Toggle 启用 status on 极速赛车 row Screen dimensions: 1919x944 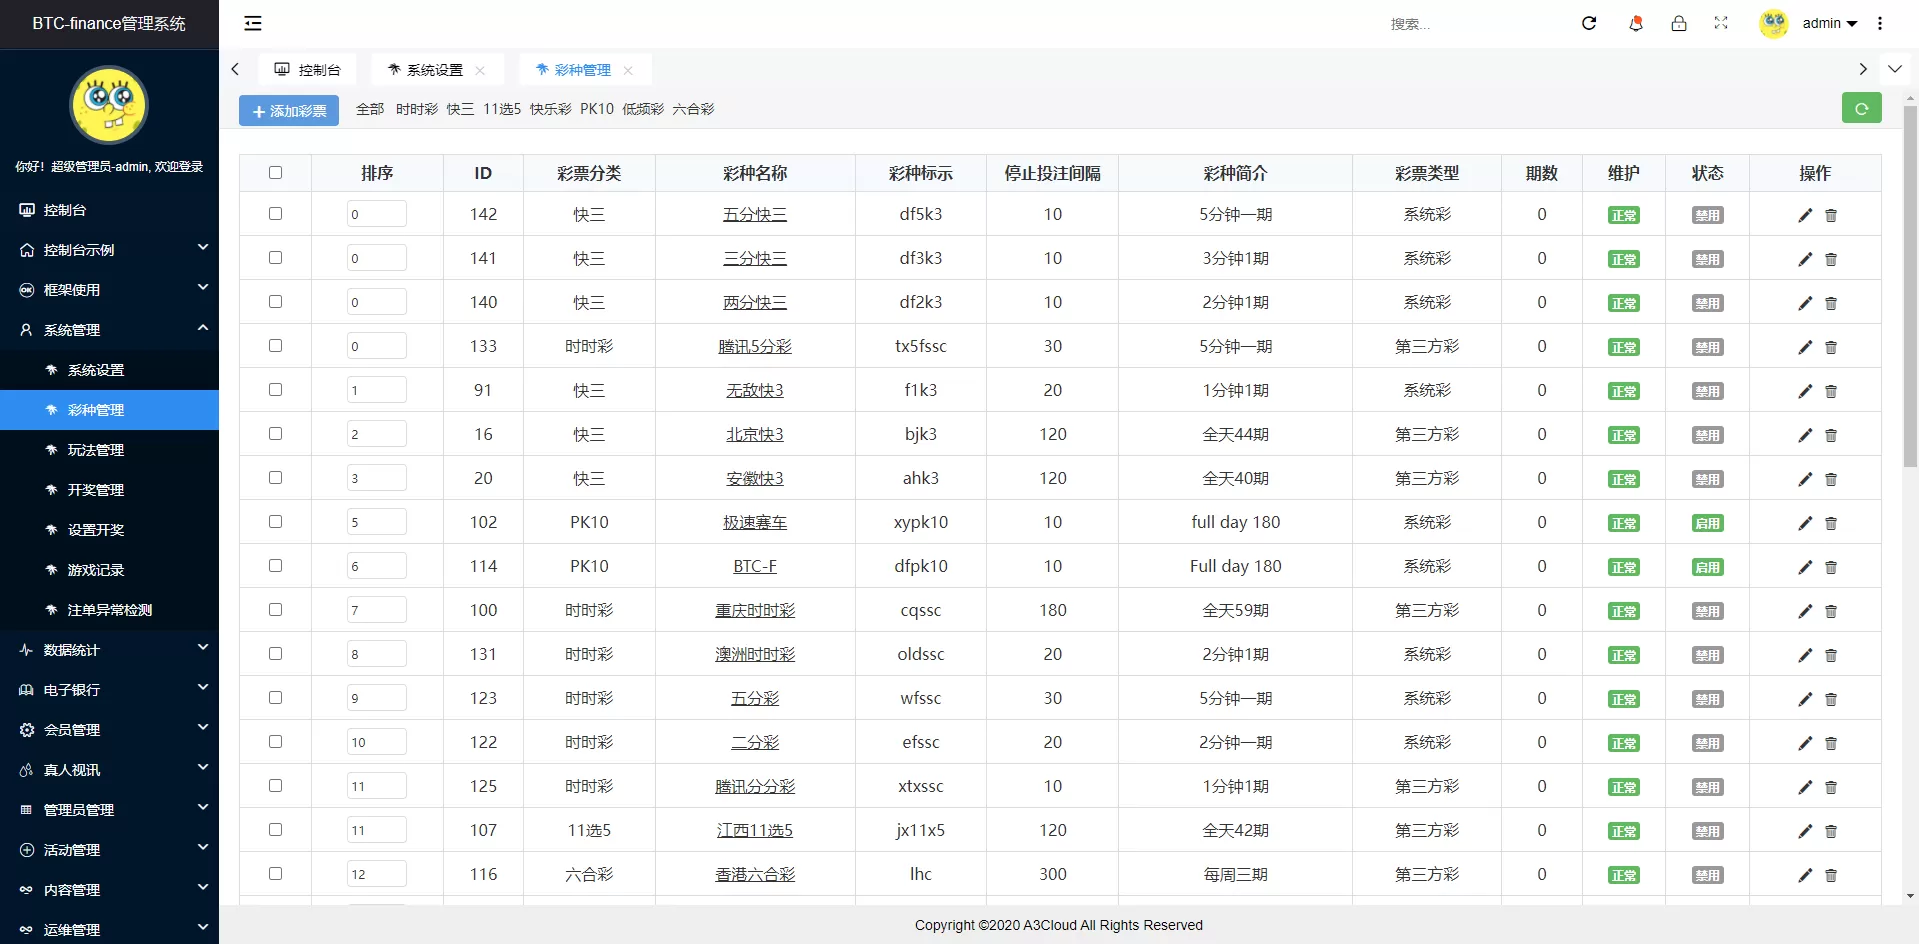pos(1707,522)
